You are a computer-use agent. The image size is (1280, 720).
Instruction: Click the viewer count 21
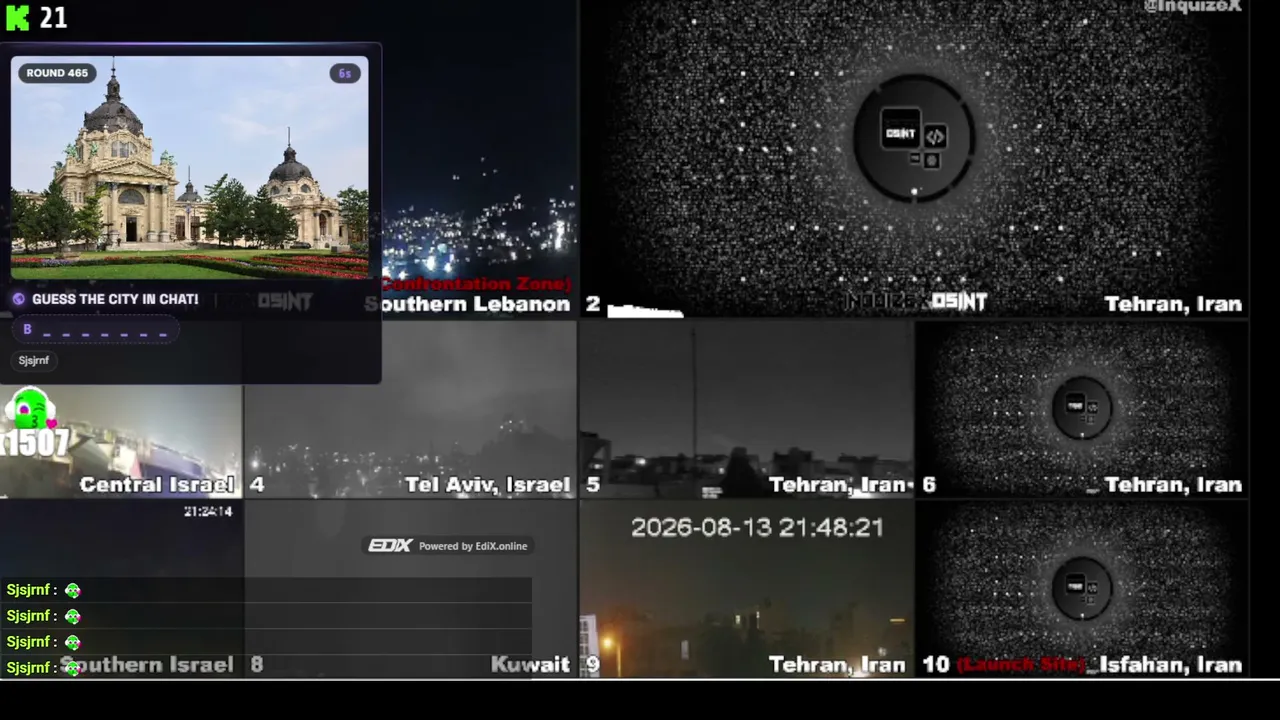pos(53,18)
